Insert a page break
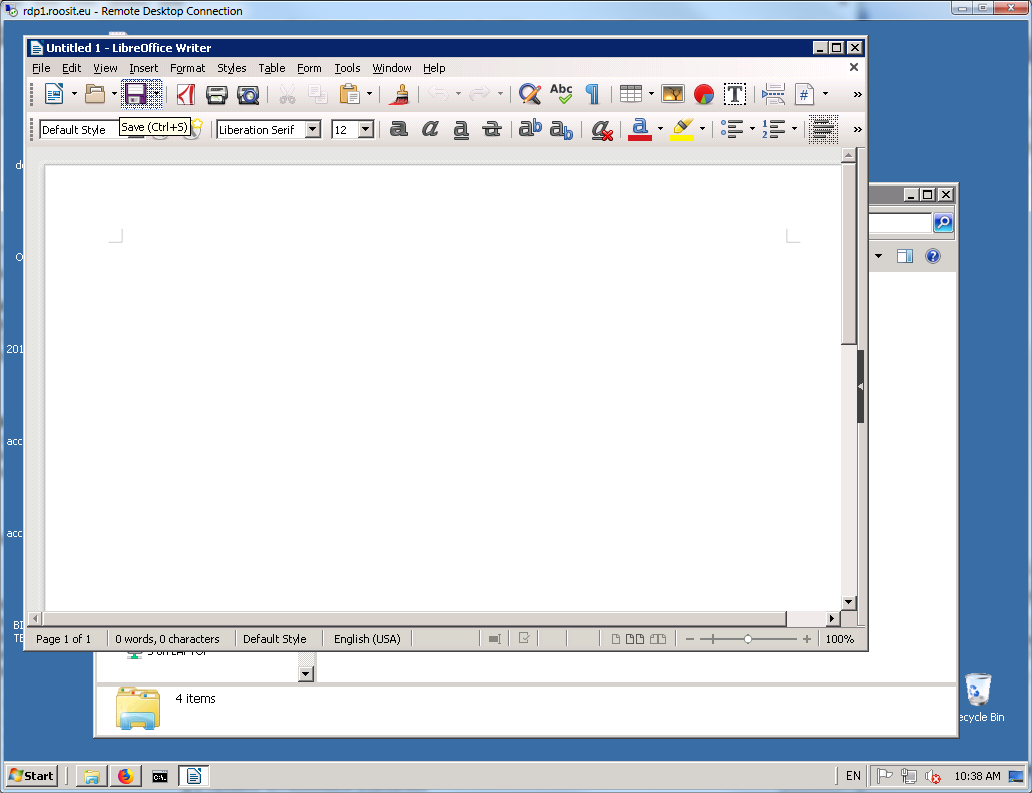 click(773, 94)
